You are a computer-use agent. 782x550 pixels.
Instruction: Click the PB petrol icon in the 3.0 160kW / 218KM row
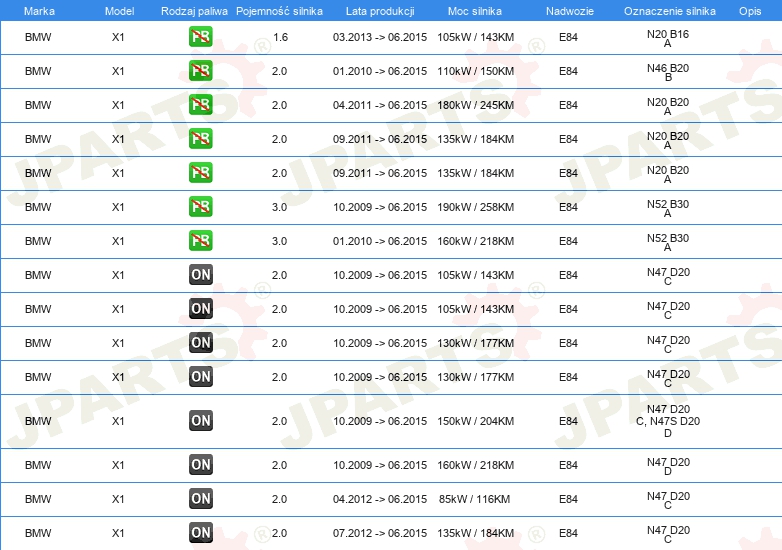pos(200,241)
